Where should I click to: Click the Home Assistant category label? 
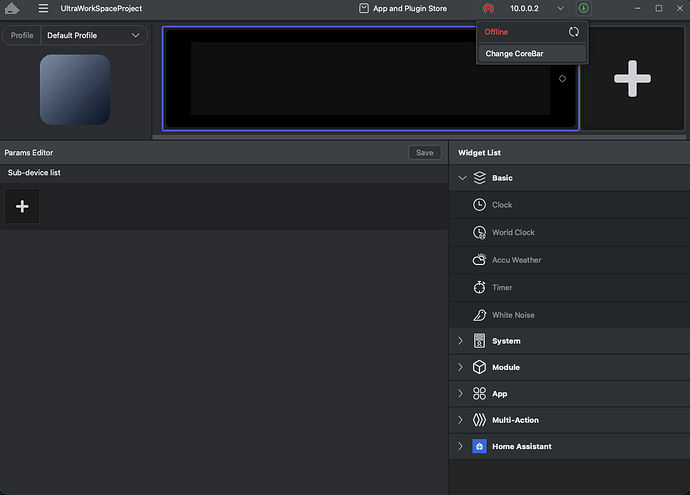pyautogui.click(x=521, y=446)
